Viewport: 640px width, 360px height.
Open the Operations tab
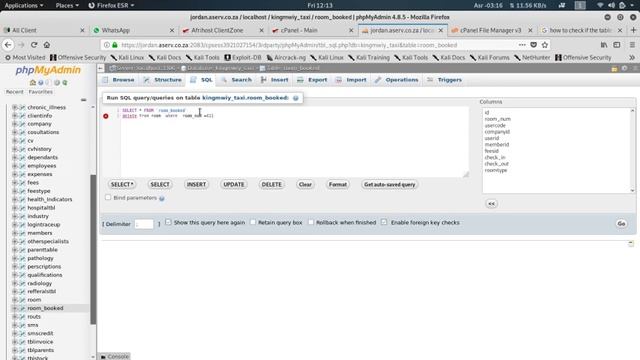[x=397, y=80]
